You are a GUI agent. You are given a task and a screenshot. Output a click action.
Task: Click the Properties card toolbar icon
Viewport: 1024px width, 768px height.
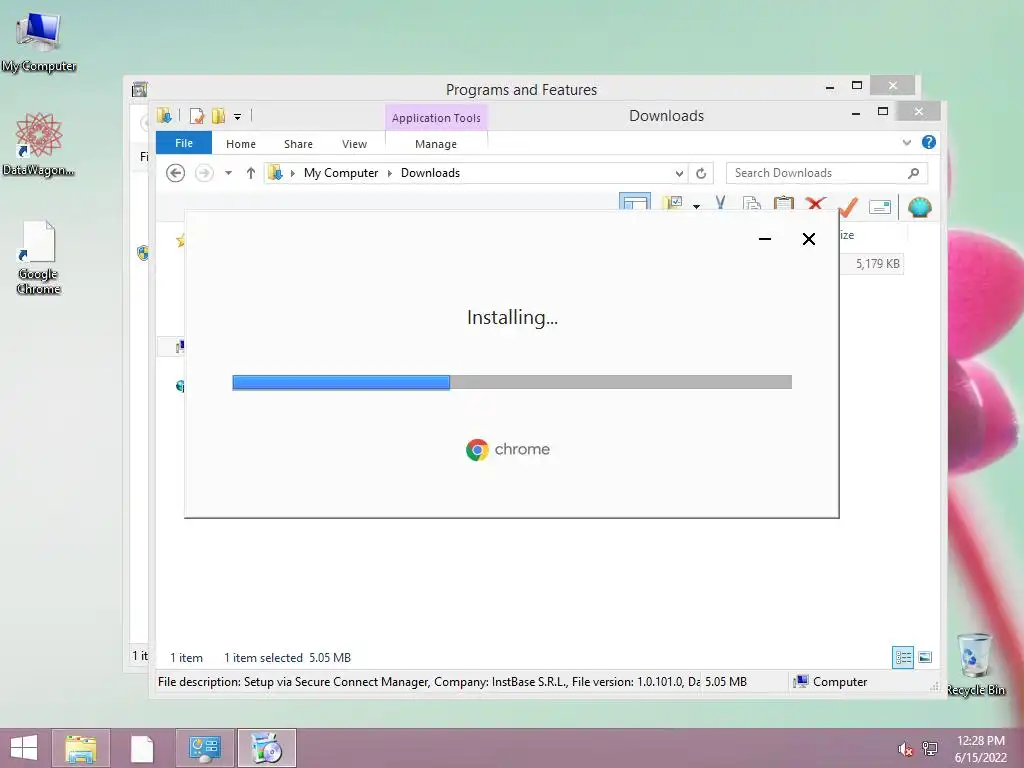[x=880, y=207]
